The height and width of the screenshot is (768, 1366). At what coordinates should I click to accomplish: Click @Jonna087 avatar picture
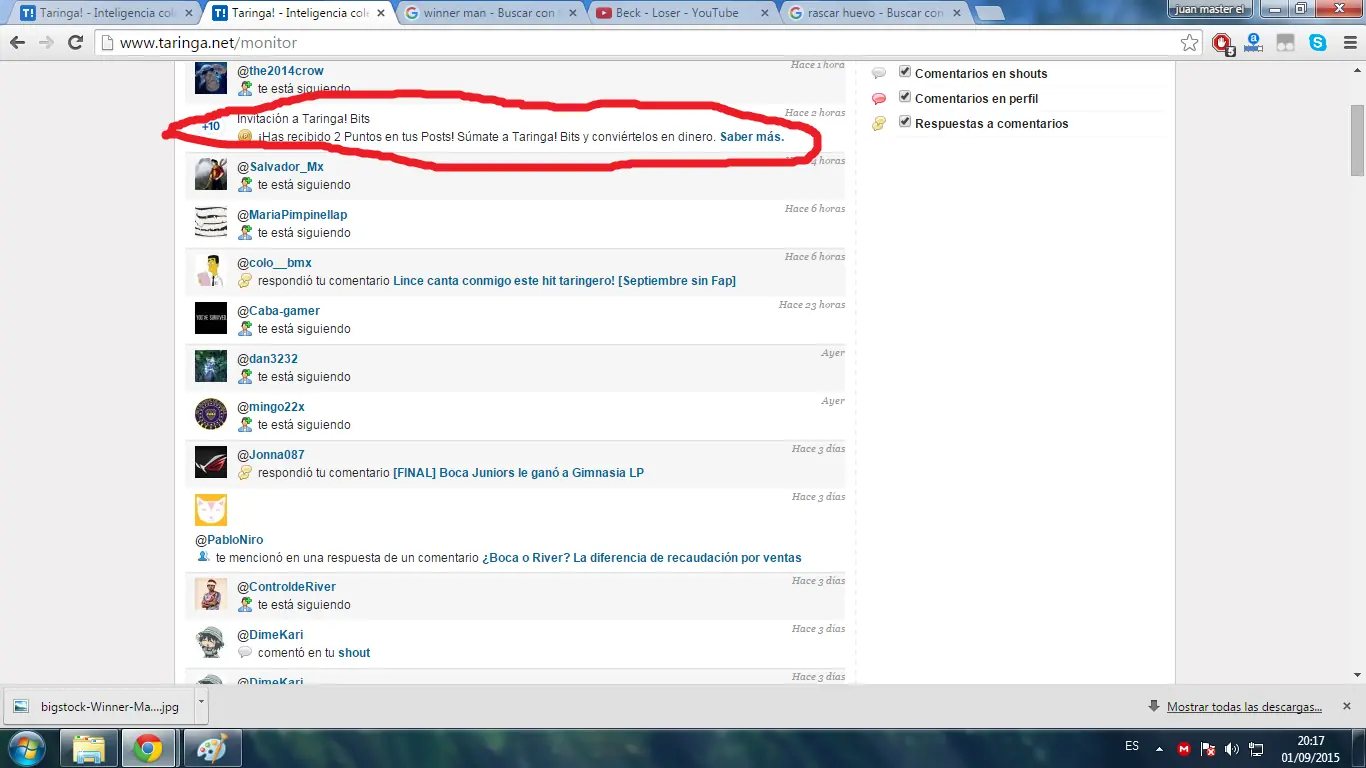coord(211,462)
